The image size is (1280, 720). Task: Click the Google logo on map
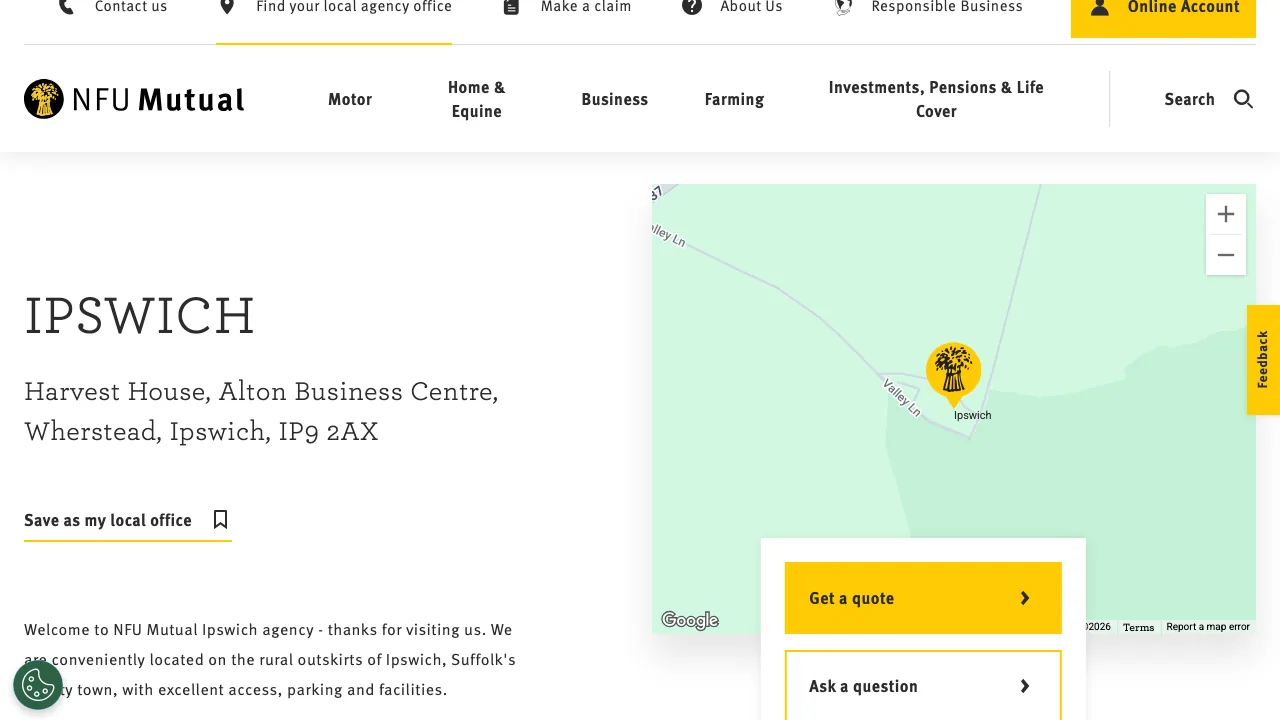coord(690,621)
